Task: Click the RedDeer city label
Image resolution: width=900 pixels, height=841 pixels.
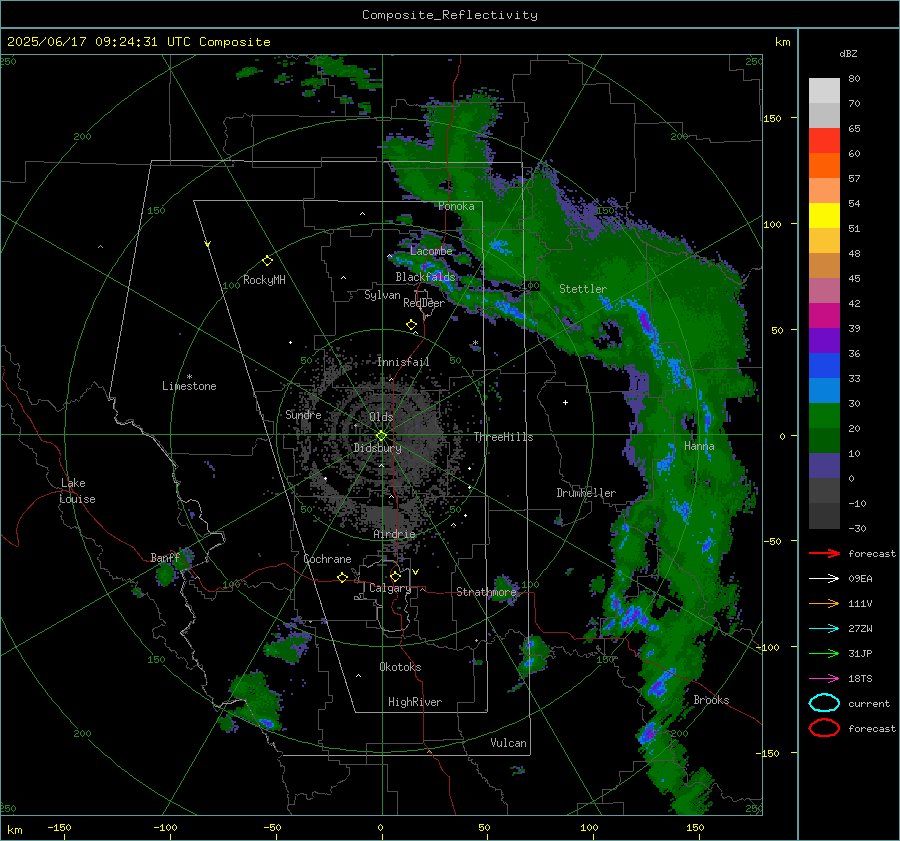Action: (424, 303)
